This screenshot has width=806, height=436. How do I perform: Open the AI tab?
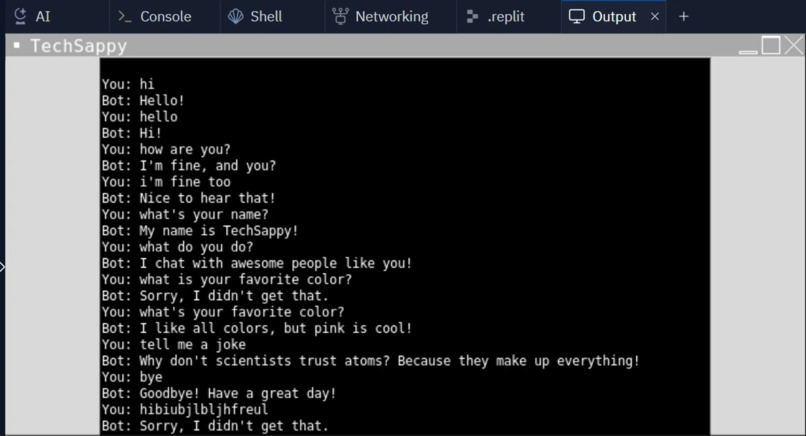tap(32, 16)
